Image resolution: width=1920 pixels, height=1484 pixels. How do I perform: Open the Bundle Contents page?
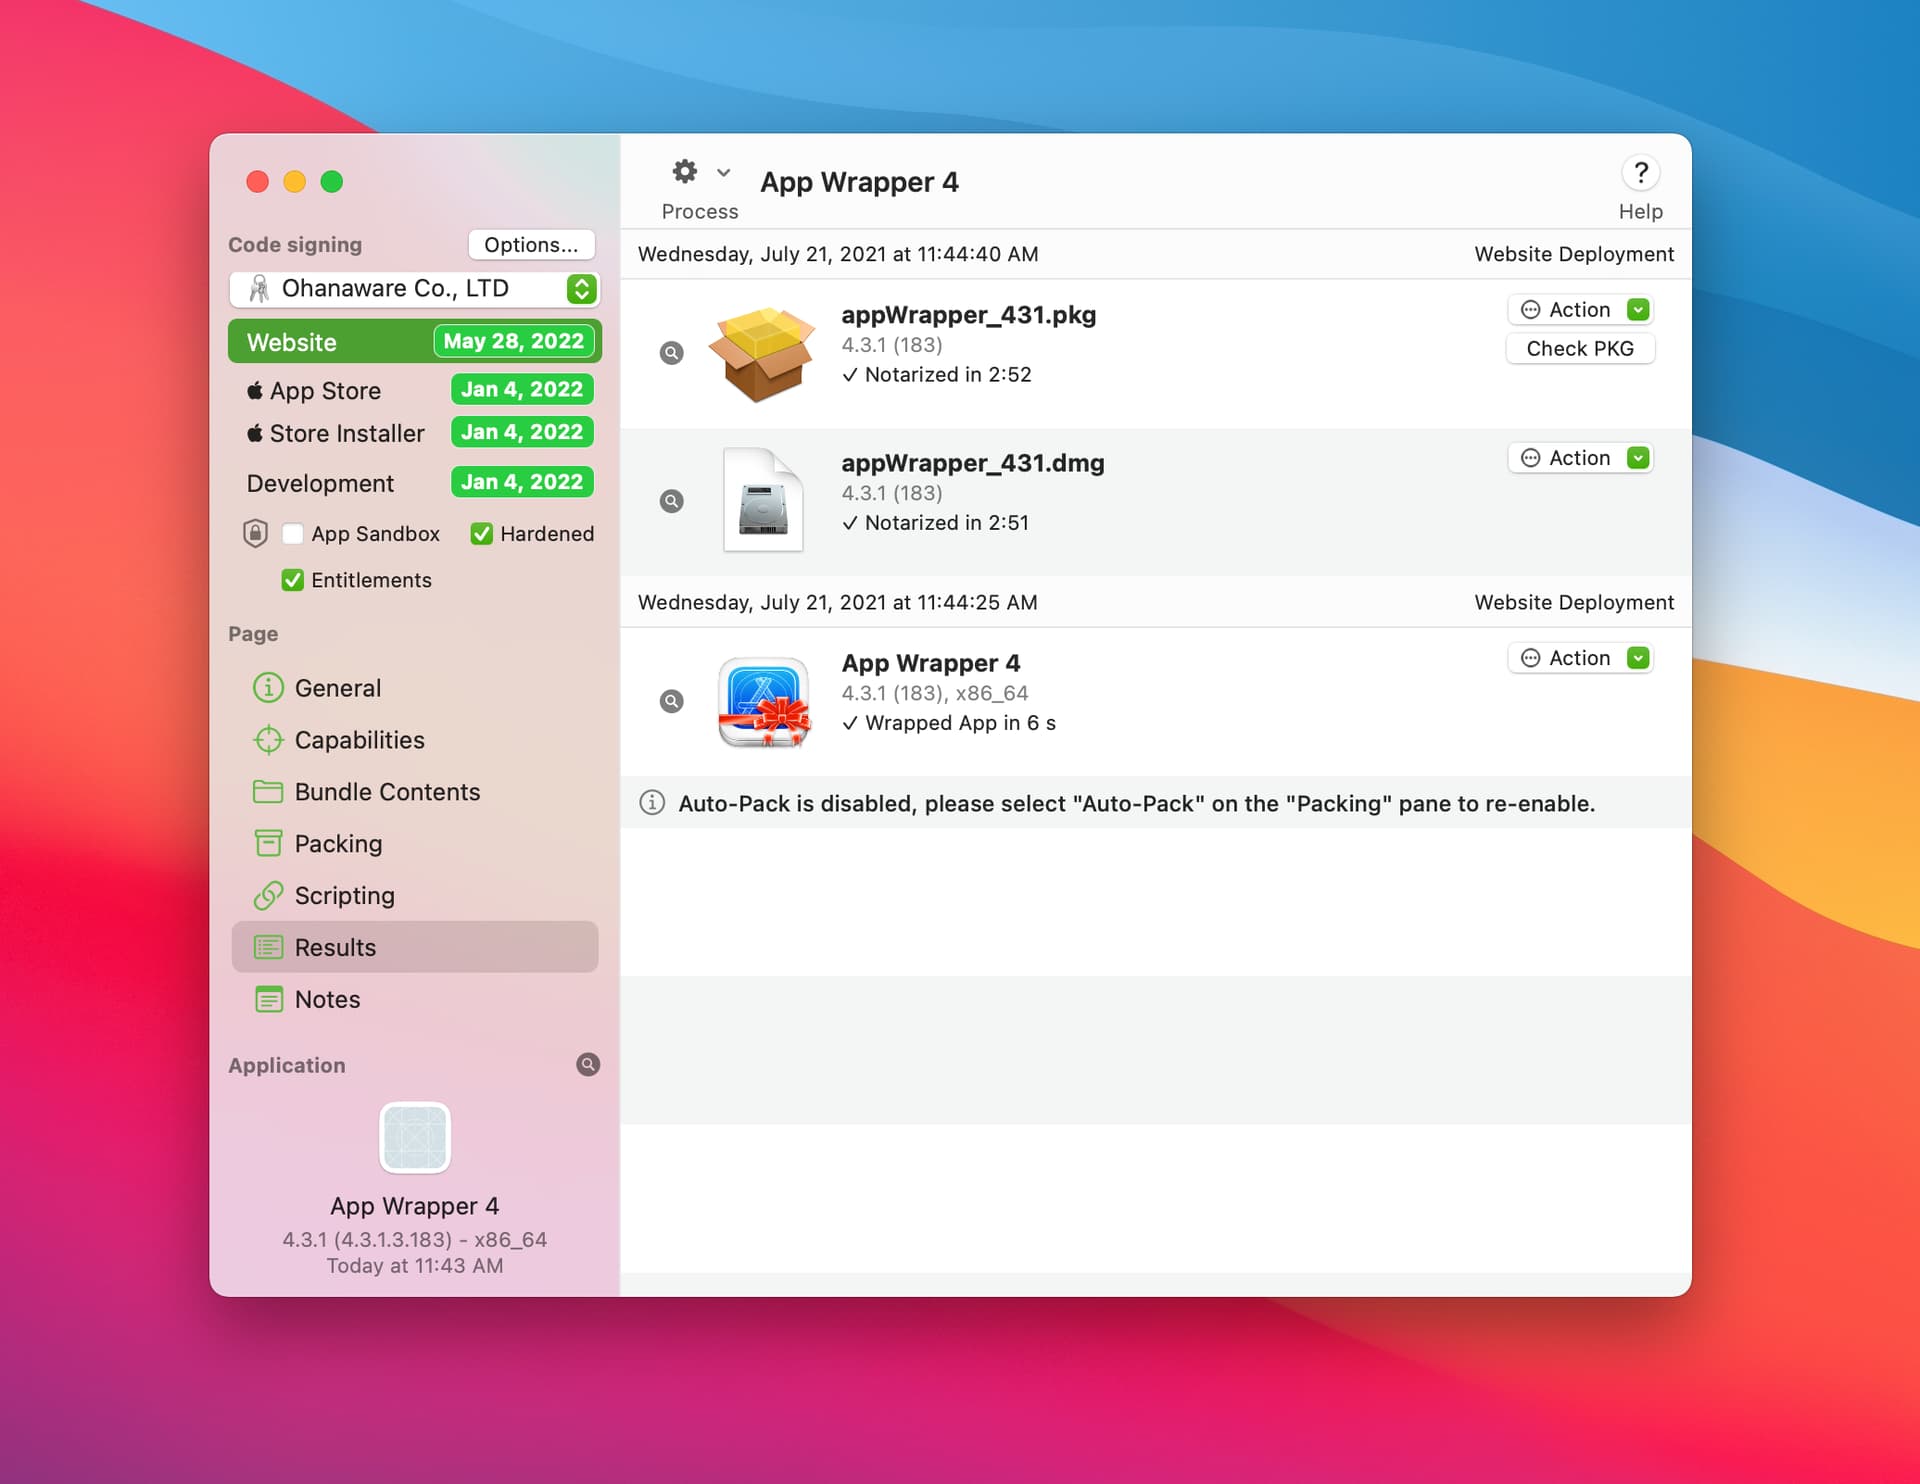[414, 792]
